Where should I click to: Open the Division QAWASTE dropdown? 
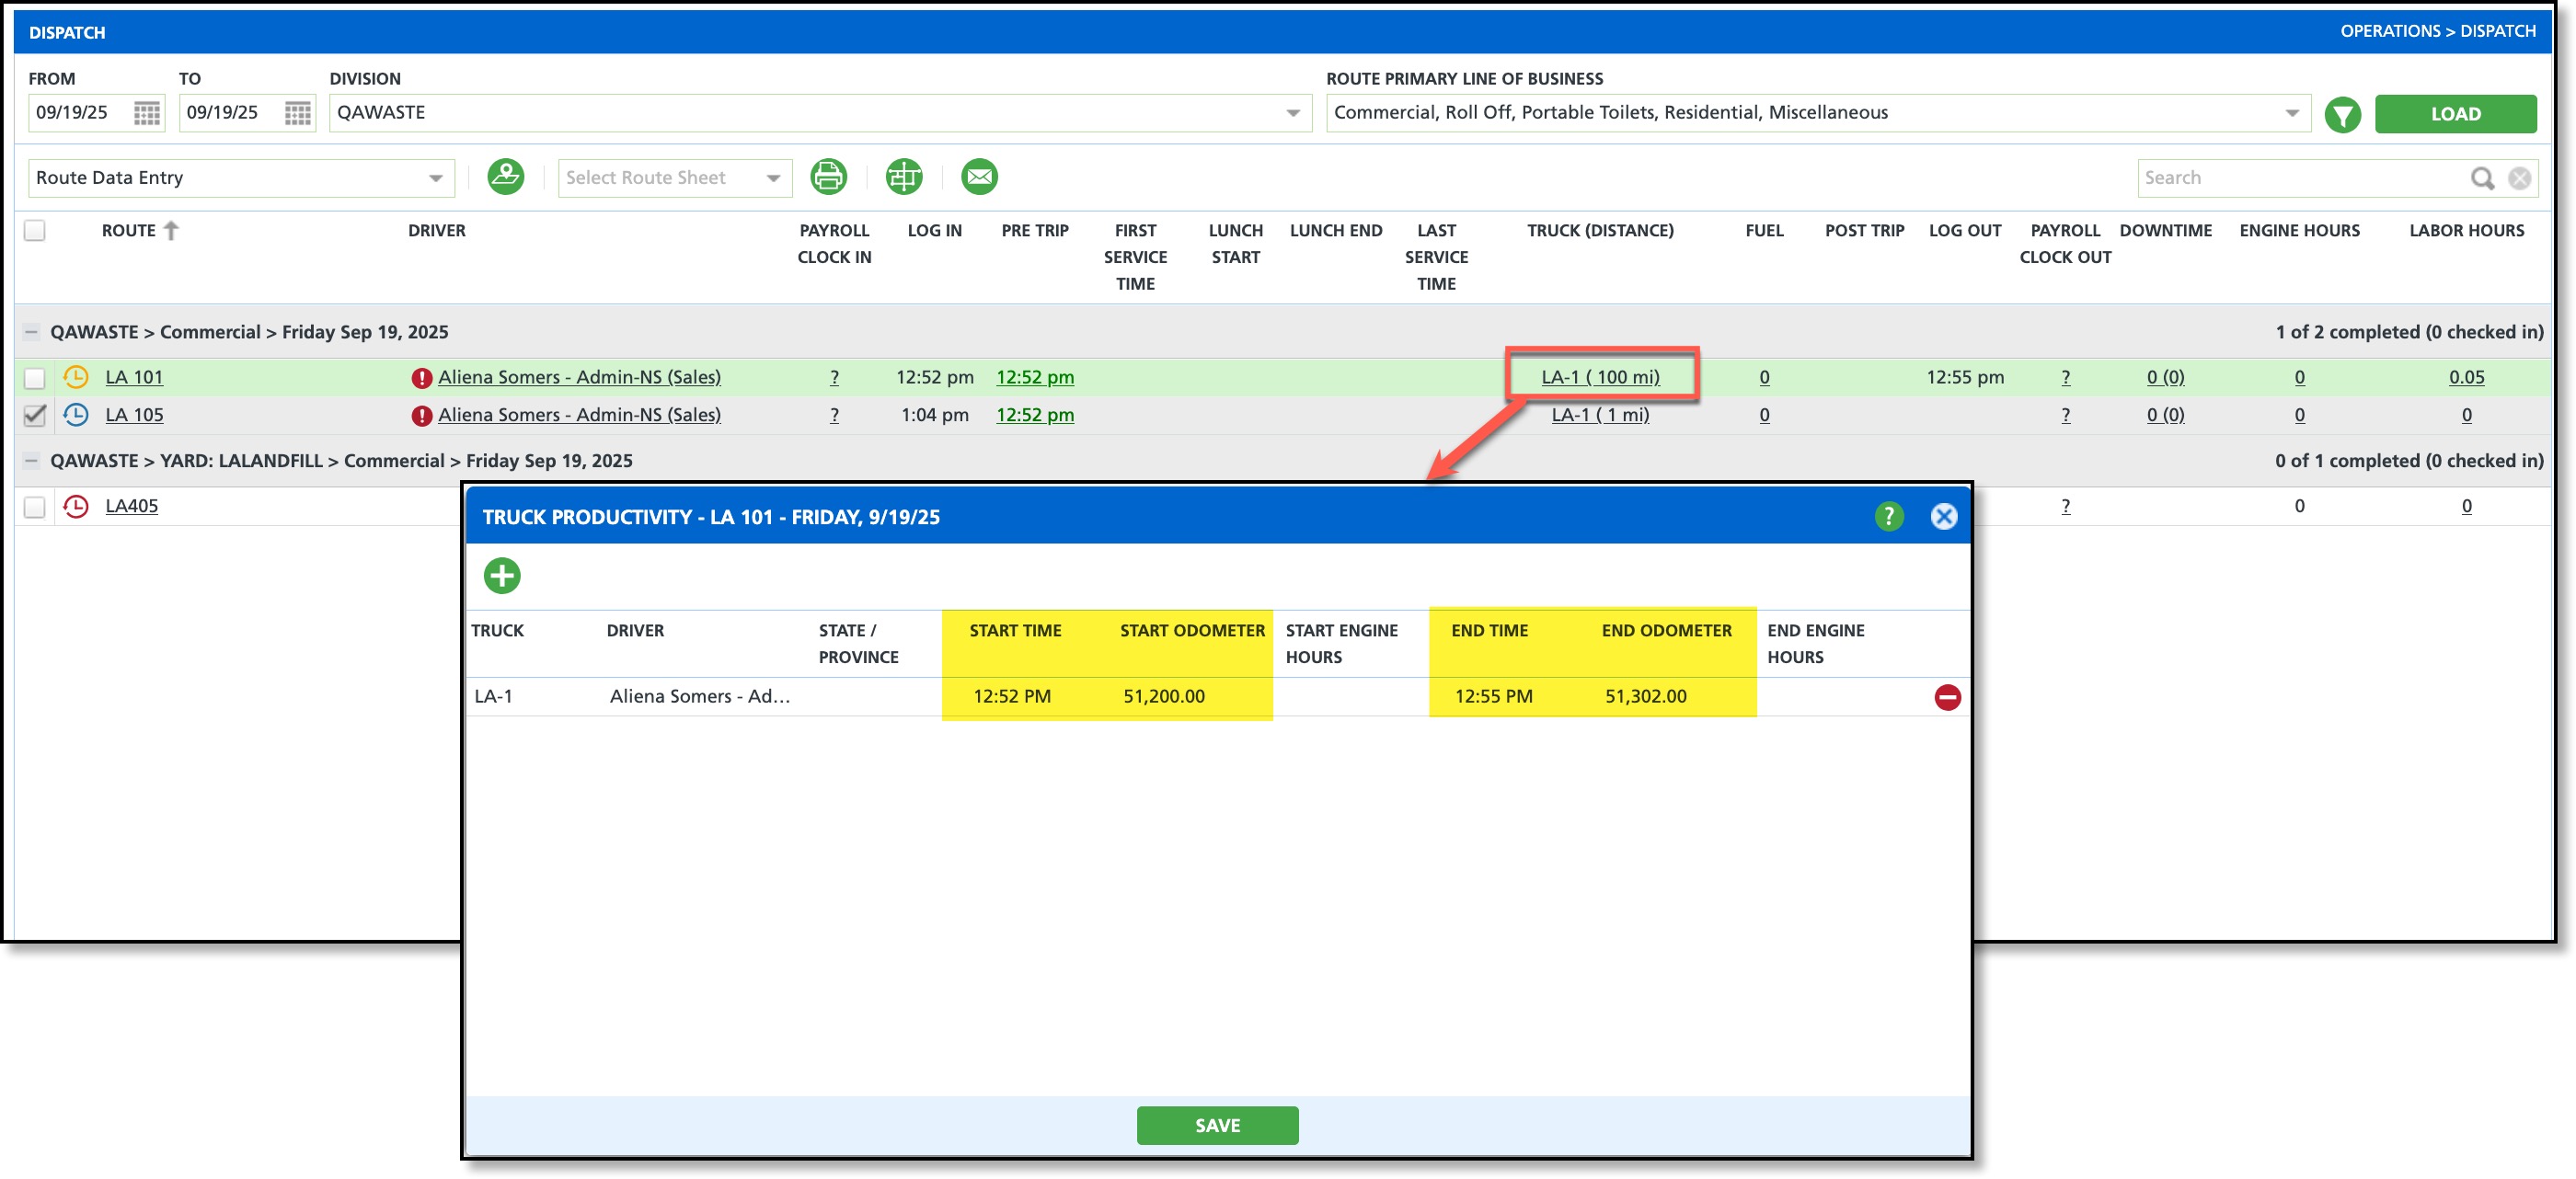click(x=1292, y=113)
